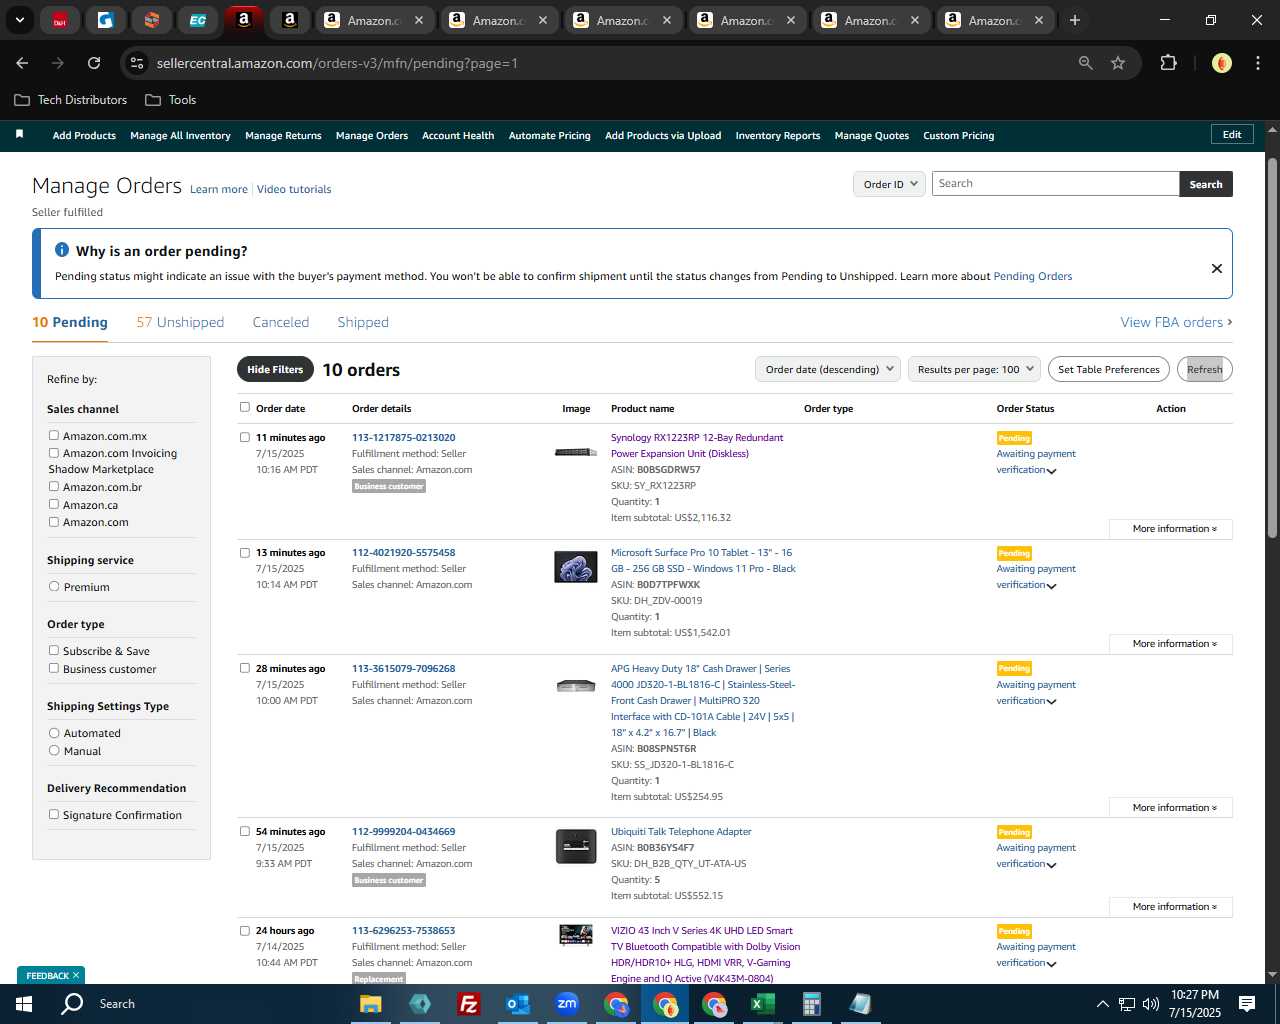Check the Subscribe & Save order type
This screenshot has height=1024, width=1280.
54,650
